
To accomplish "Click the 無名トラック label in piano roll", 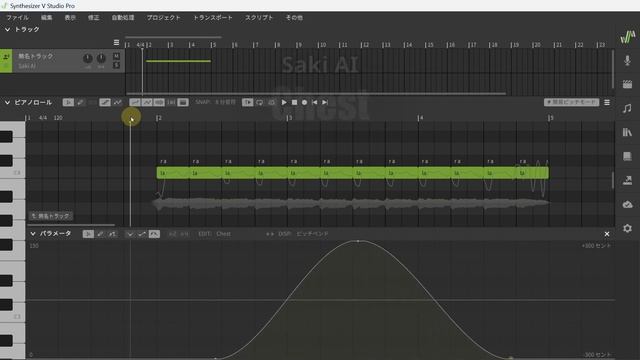I will pos(51,216).
